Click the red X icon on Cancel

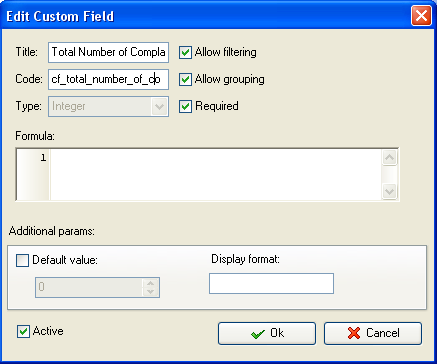(x=354, y=333)
